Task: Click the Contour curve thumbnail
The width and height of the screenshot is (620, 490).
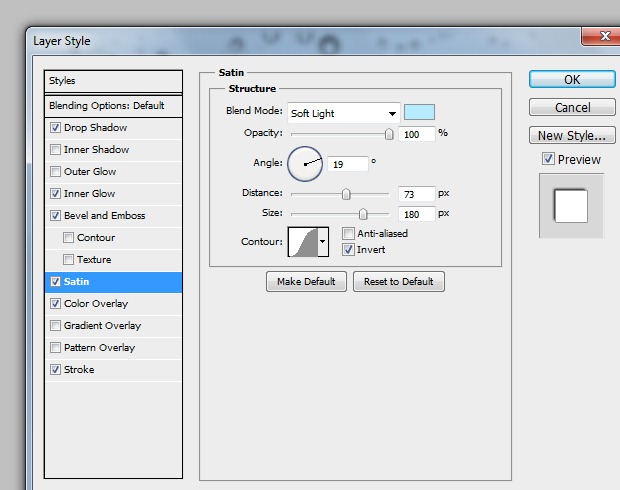Action: click(303, 242)
